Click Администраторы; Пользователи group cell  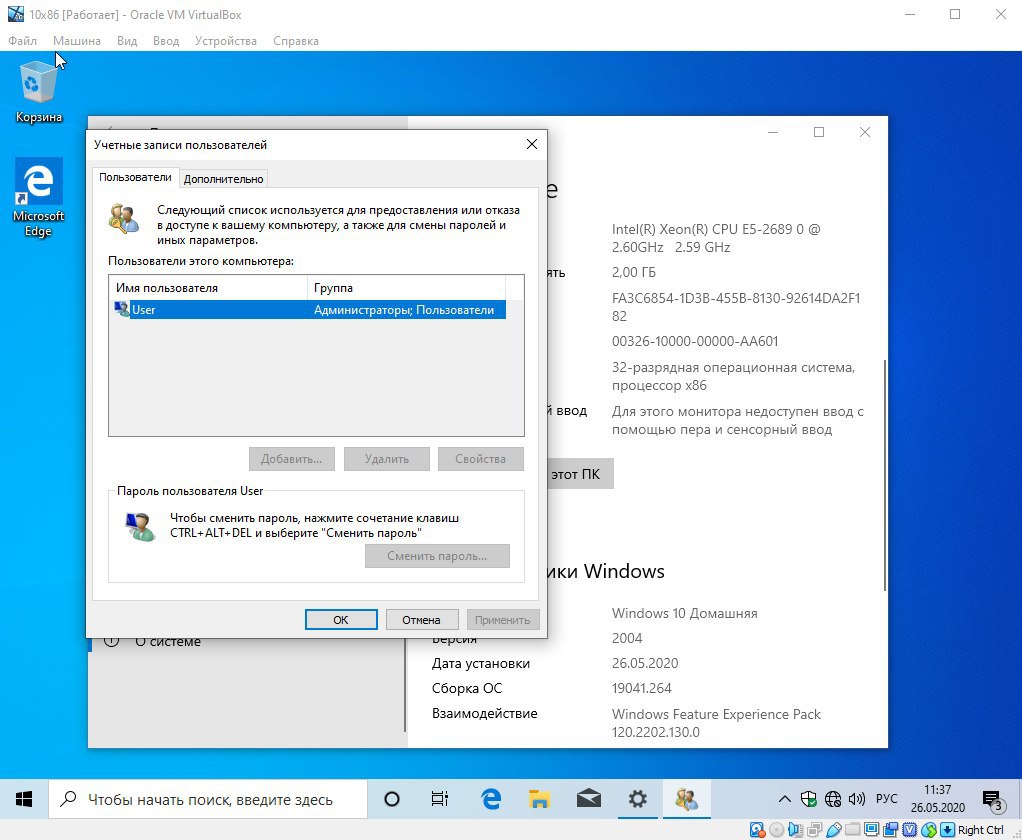point(403,310)
